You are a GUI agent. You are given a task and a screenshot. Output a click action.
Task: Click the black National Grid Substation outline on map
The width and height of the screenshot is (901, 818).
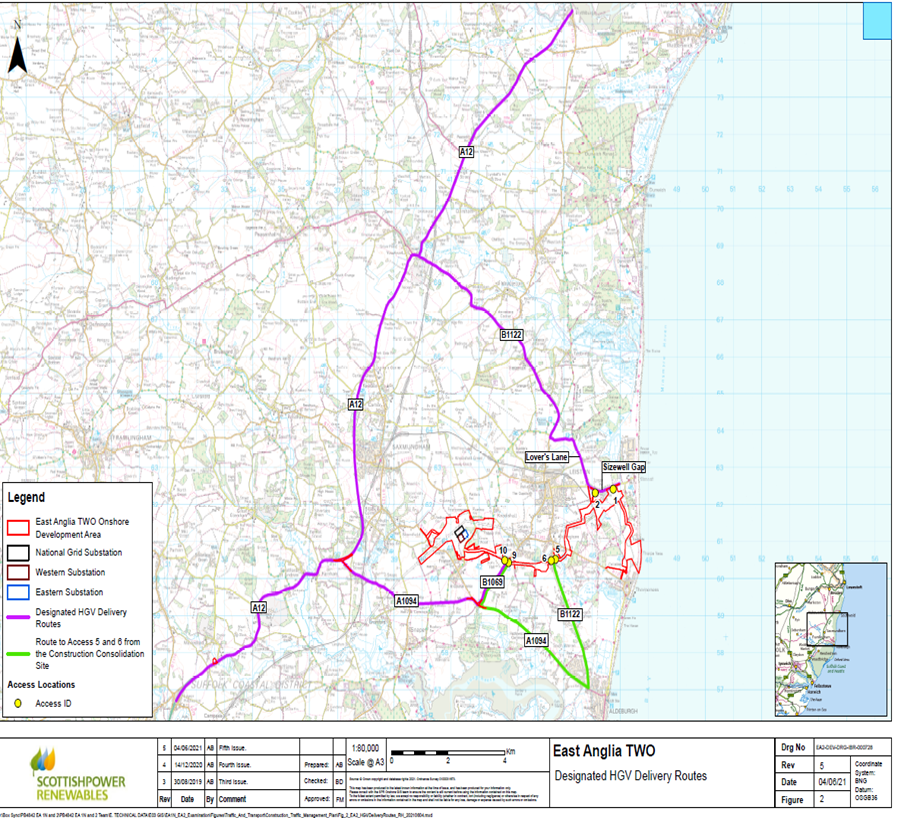[x=461, y=535]
